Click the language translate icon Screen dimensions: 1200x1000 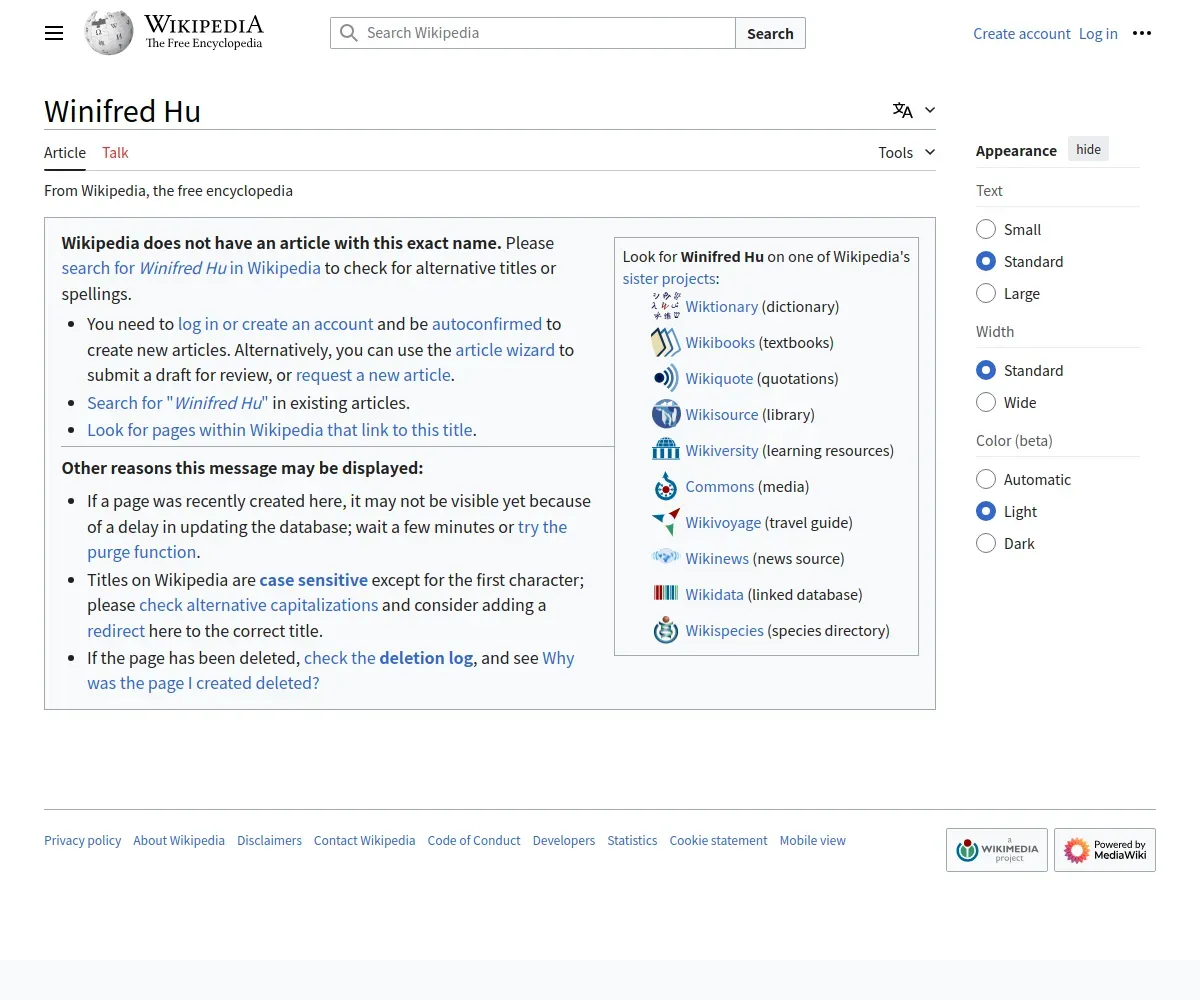click(x=903, y=110)
